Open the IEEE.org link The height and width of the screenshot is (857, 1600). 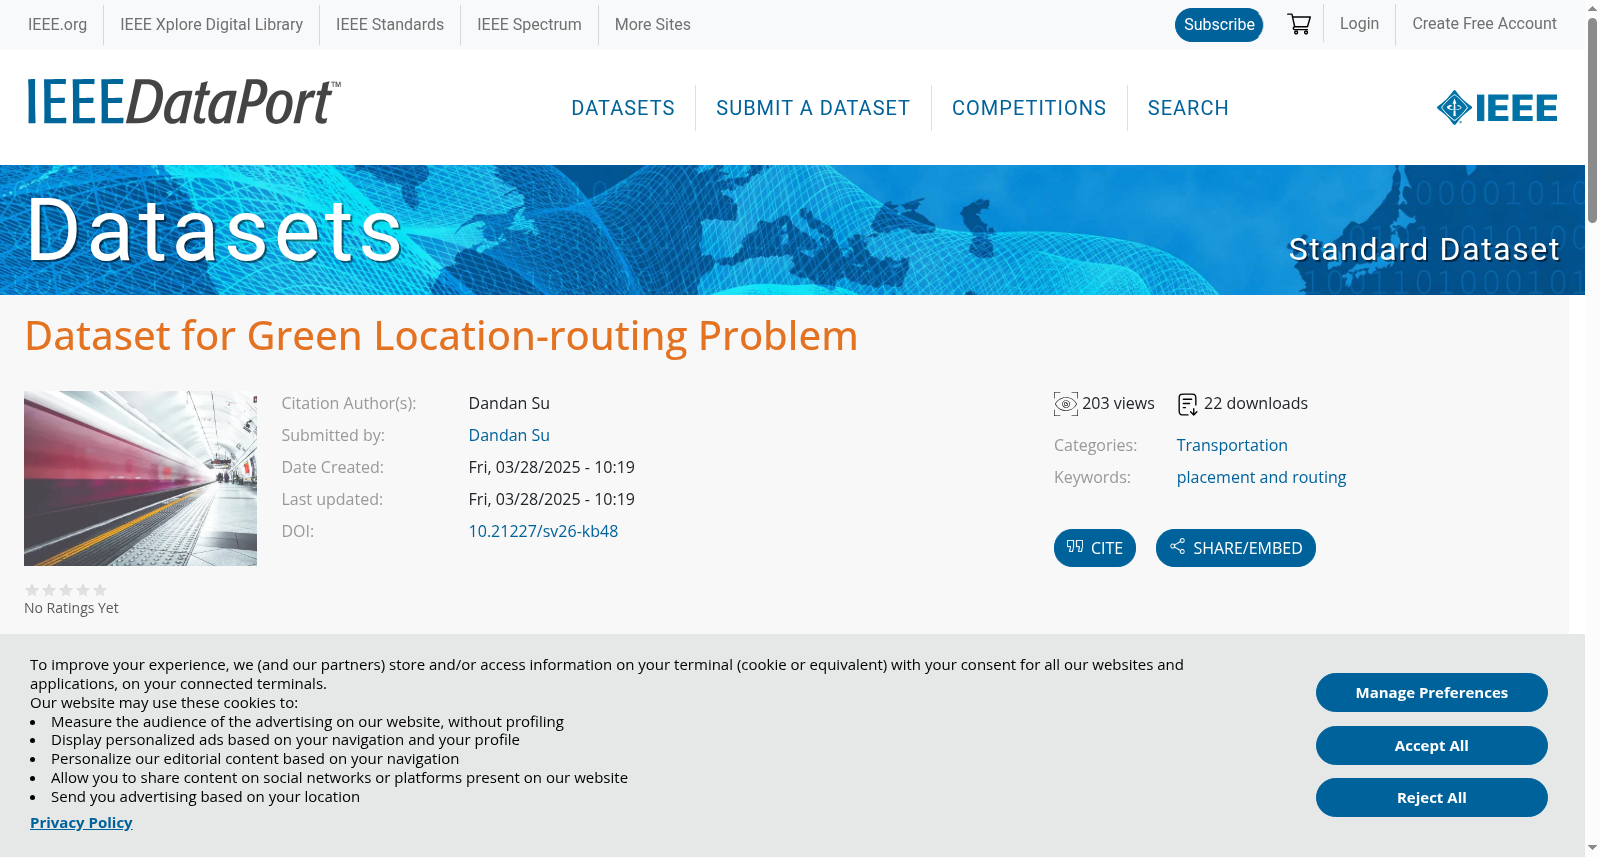(x=57, y=24)
